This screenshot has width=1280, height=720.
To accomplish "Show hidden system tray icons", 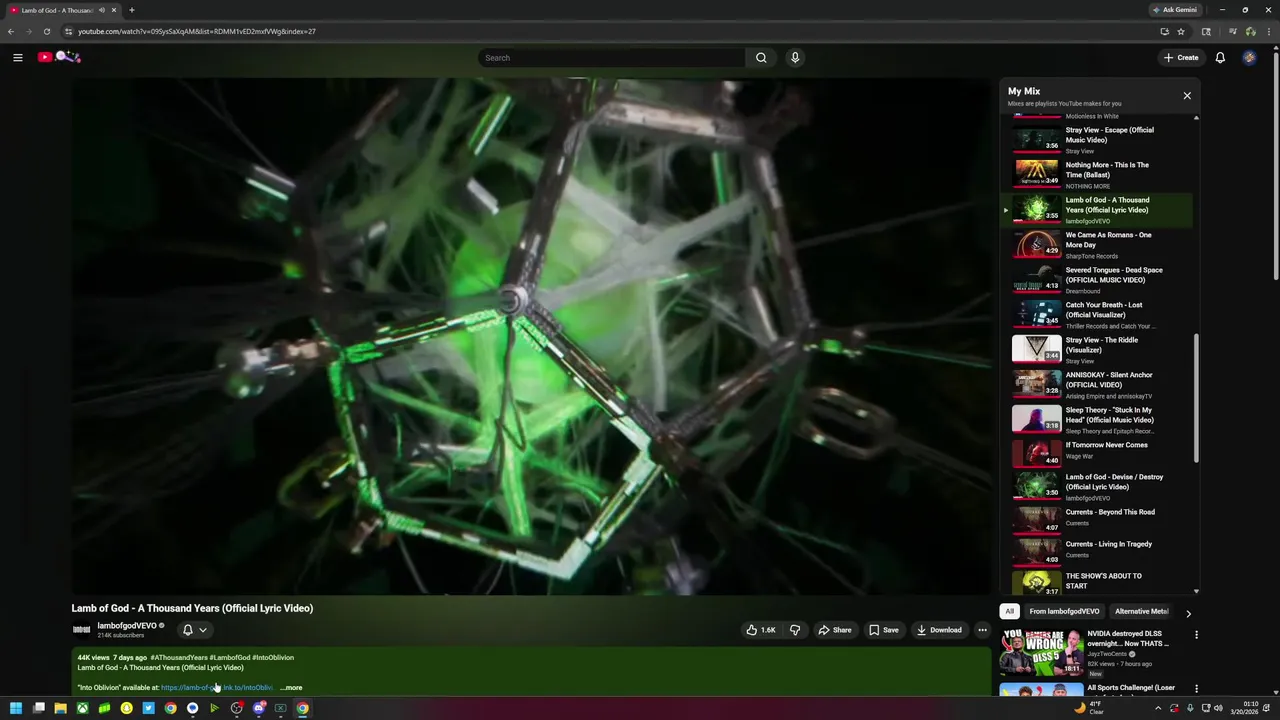I will [x=1158, y=708].
